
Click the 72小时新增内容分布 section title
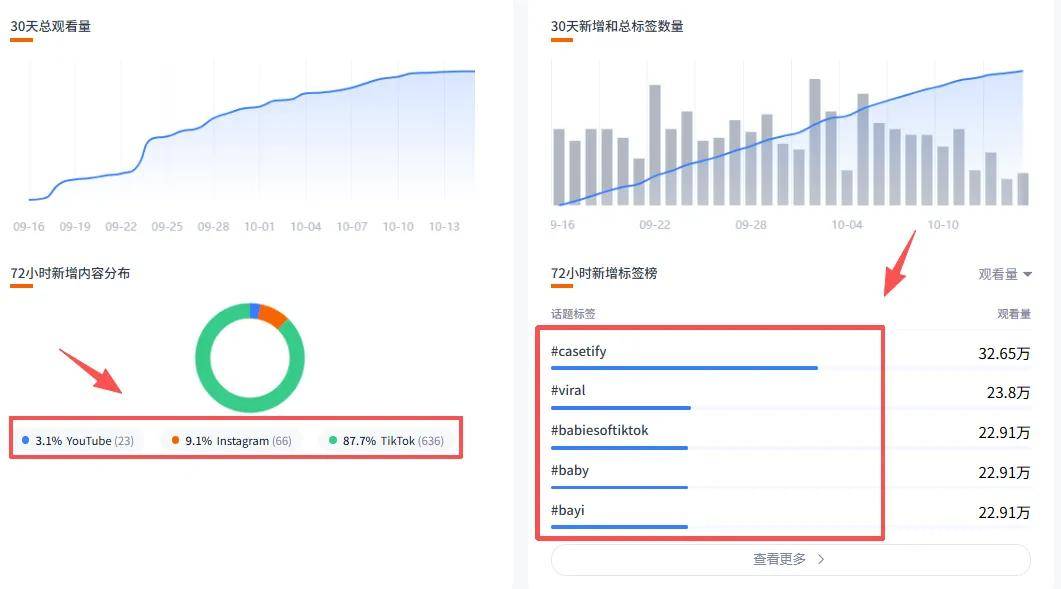coord(70,274)
